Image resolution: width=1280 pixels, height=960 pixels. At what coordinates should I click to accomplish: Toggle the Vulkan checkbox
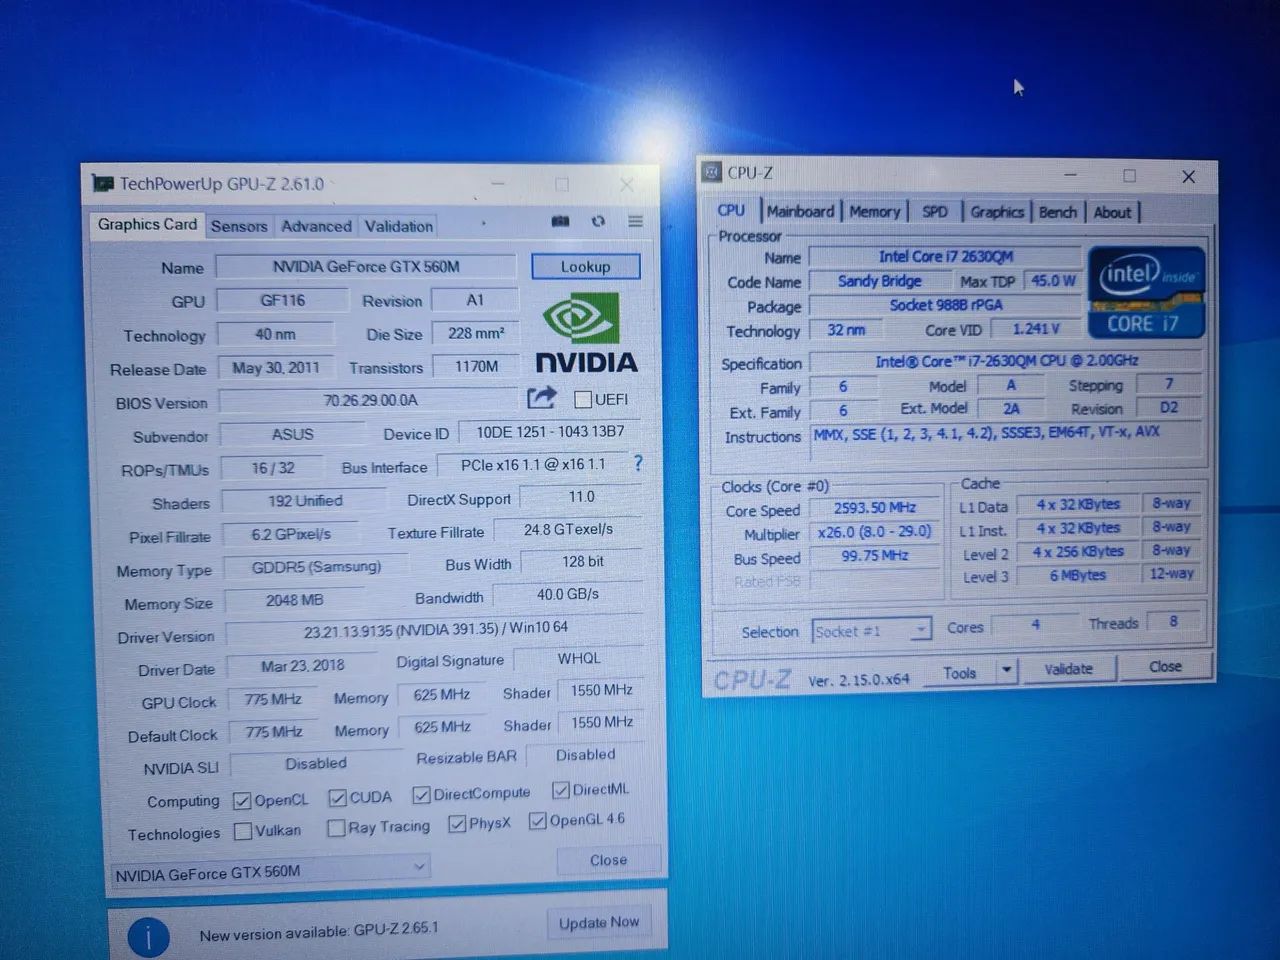242,831
